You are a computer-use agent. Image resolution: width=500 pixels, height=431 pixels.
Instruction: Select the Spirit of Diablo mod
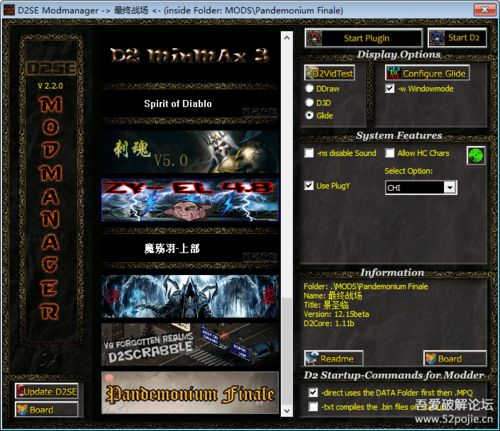coord(190,104)
